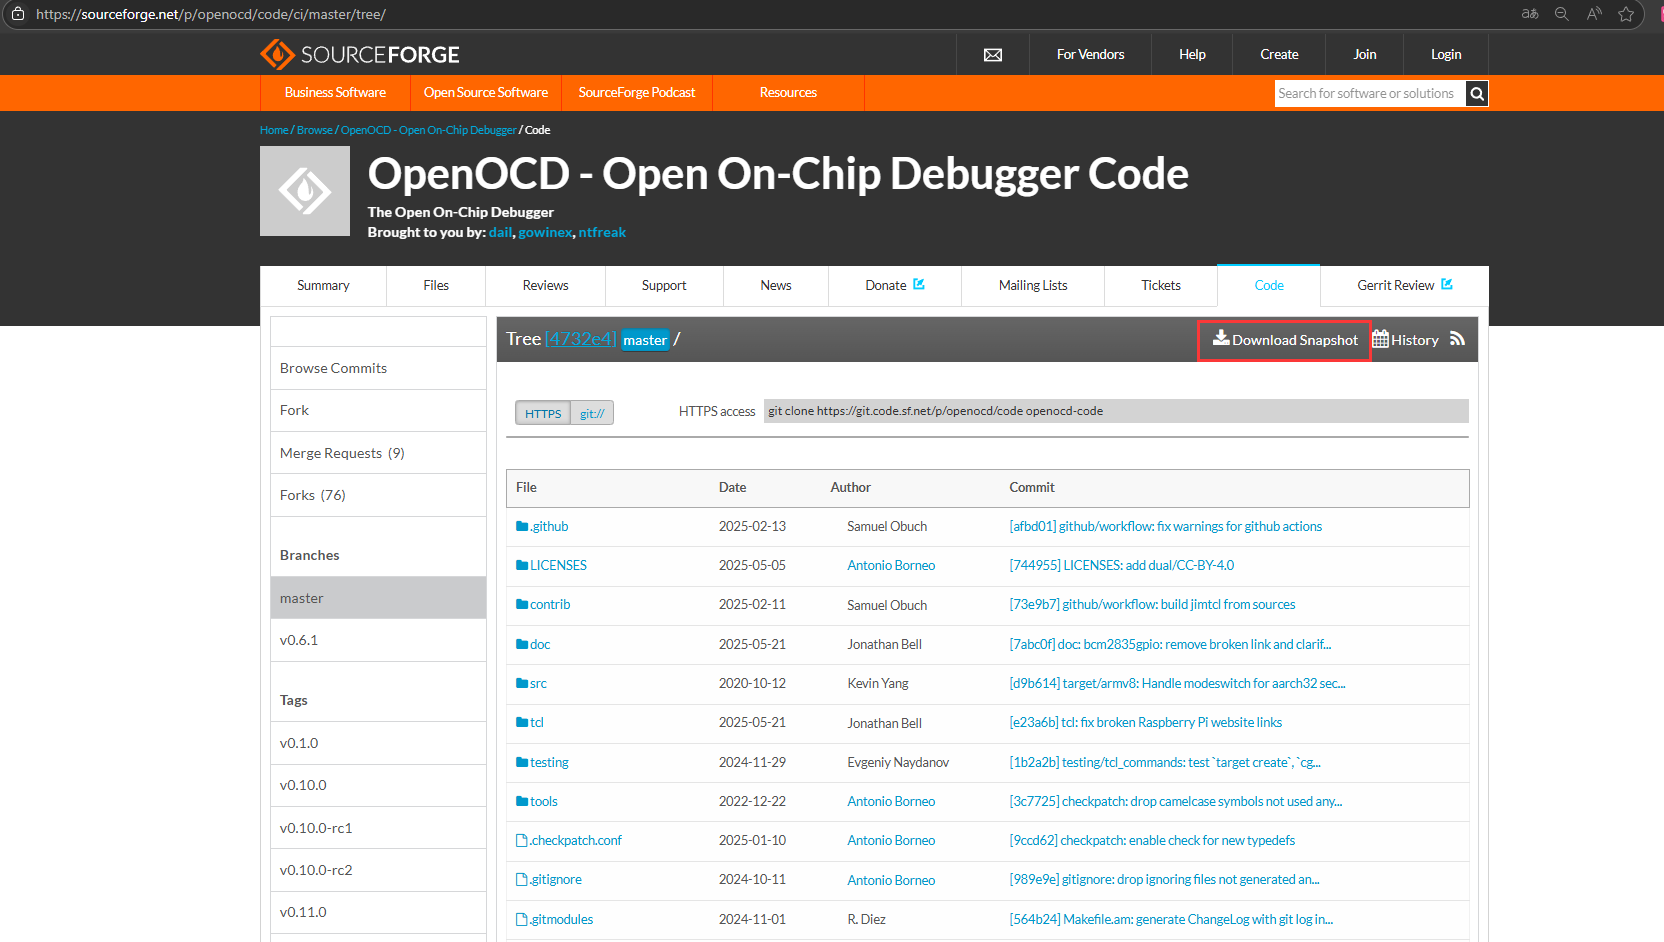Open Browse Commits in sidebar
Screen dimensions: 1664x942
[378, 368]
